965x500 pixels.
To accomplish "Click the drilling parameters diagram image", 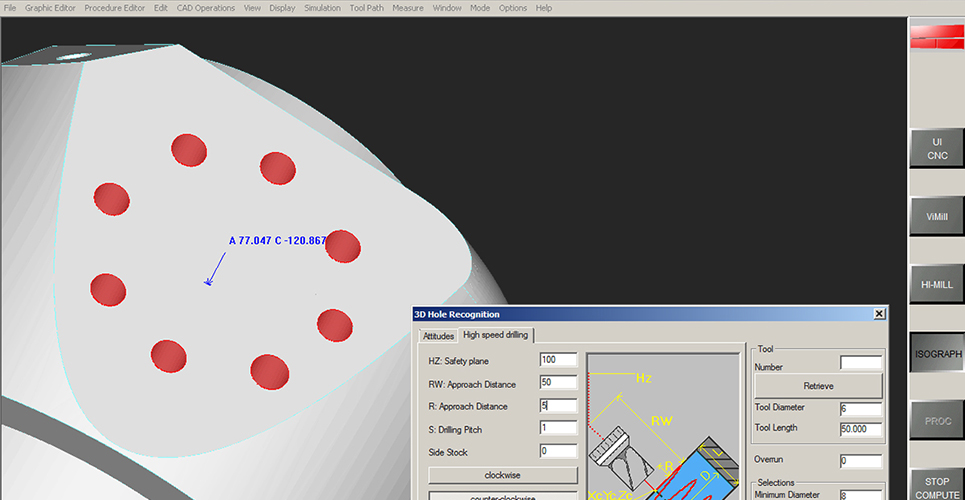I will click(x=663, y=426).
